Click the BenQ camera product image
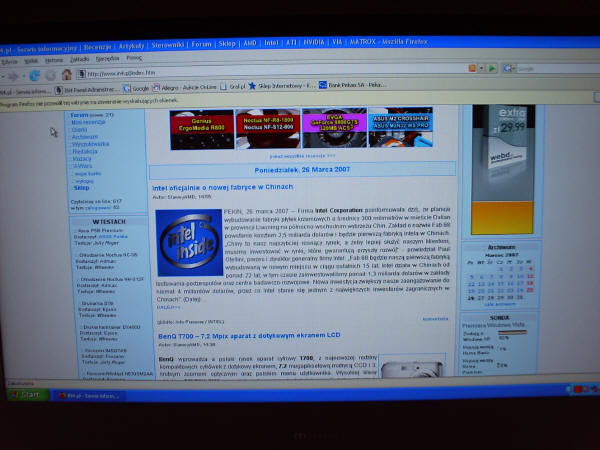Image resolution: width=600 pixels, height=450 pixels. (412, 366)
